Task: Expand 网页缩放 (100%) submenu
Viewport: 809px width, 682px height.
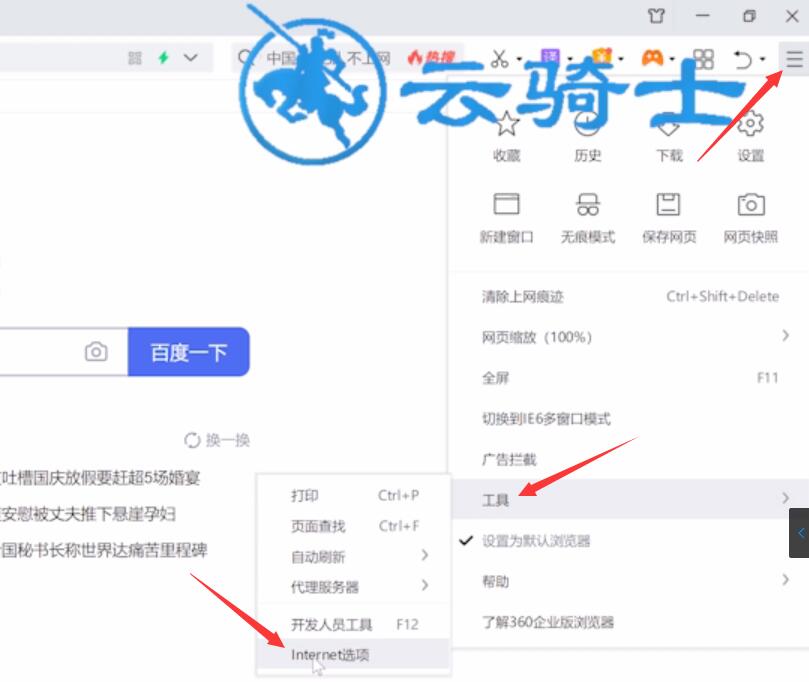Action: 629,337
